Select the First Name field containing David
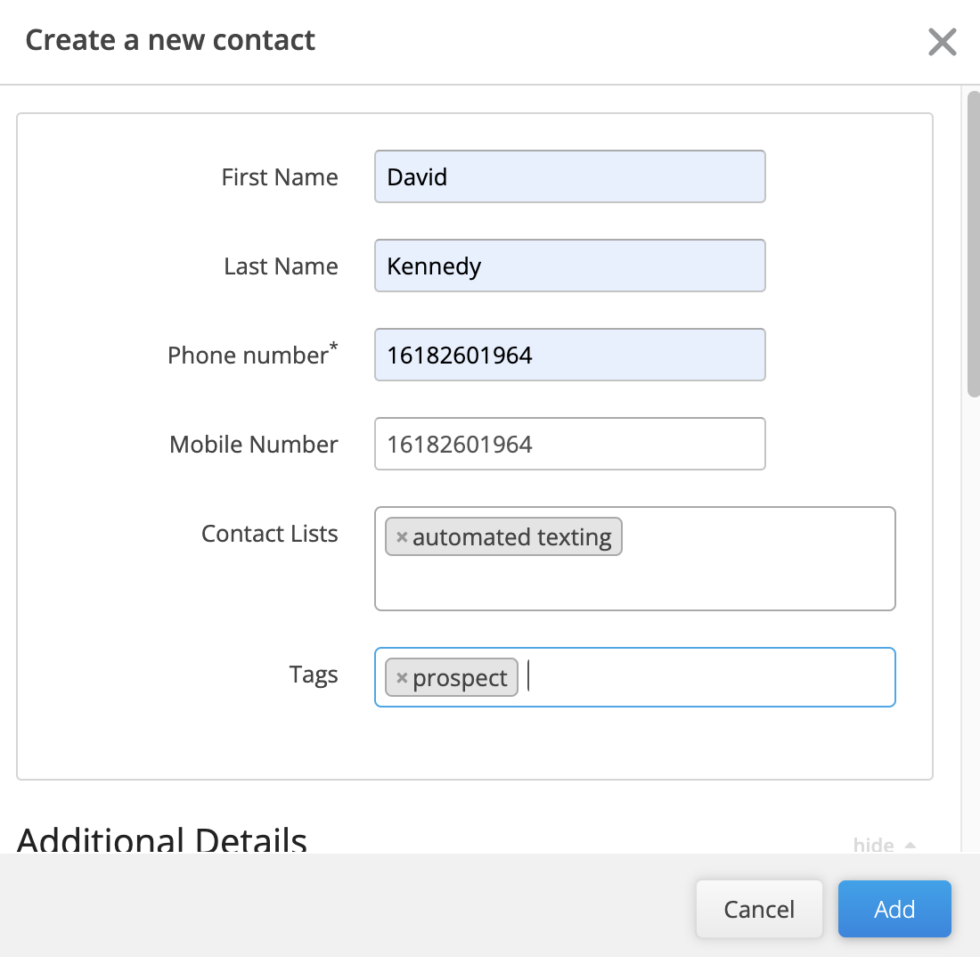Viewport: 980px width, 957px height. (x=570, y=176)
